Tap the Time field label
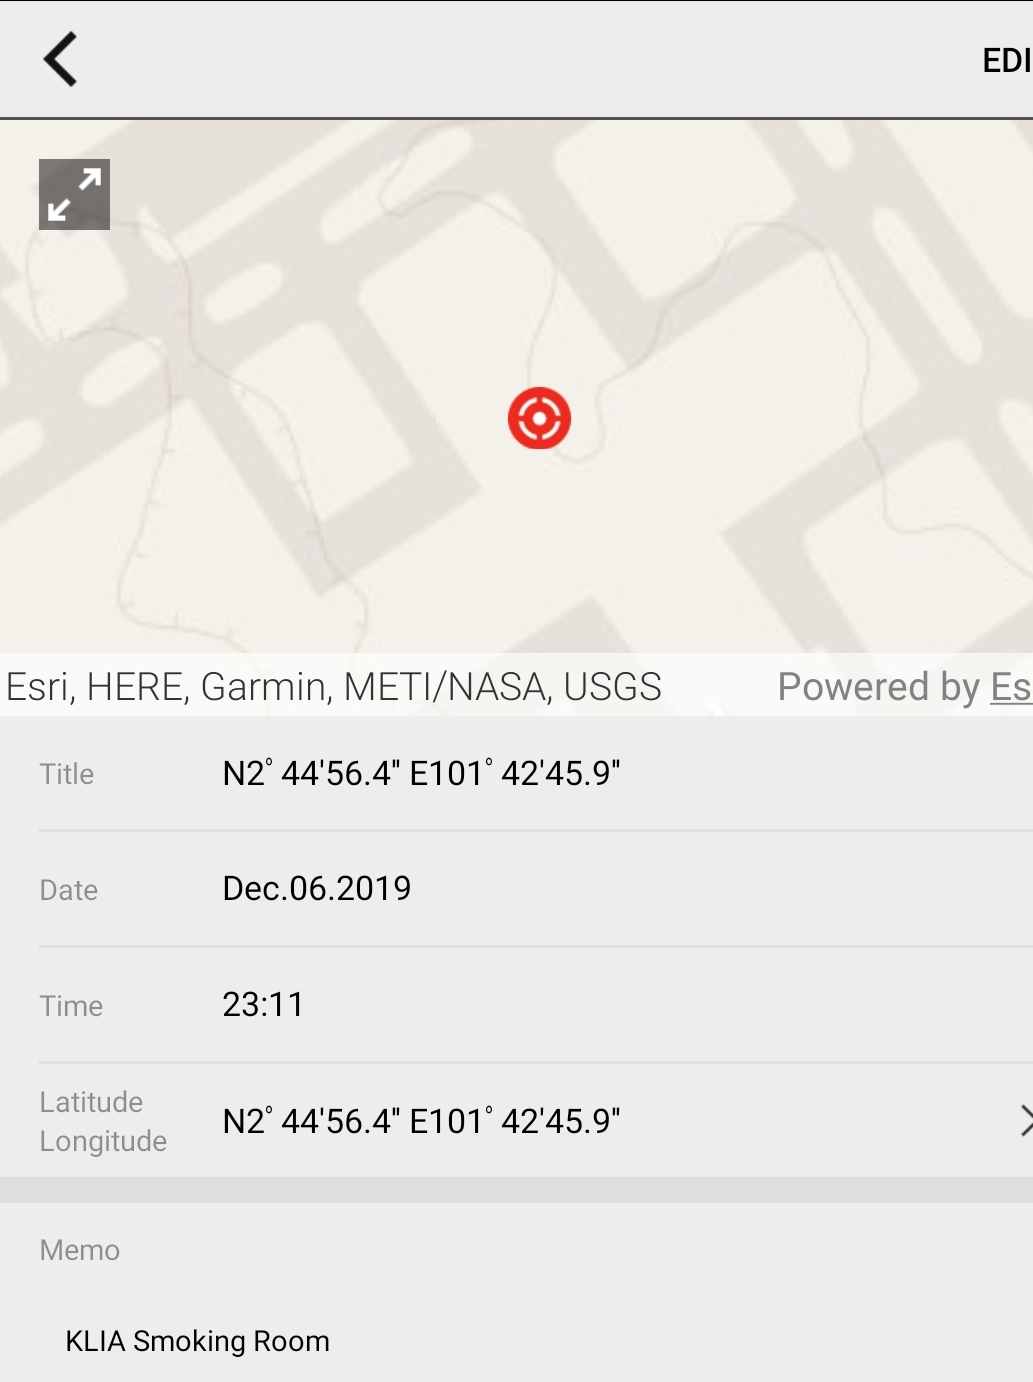 coord(71,1006)
